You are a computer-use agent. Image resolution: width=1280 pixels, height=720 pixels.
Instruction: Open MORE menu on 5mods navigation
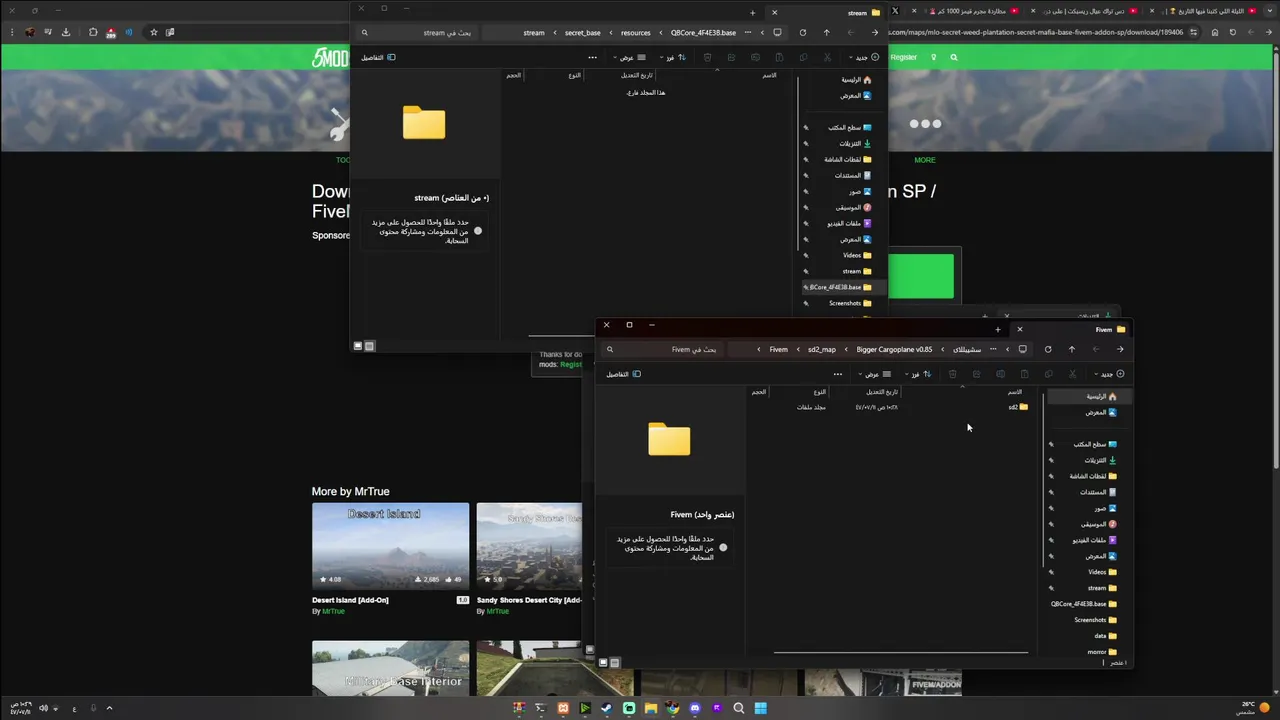(925, 160)
